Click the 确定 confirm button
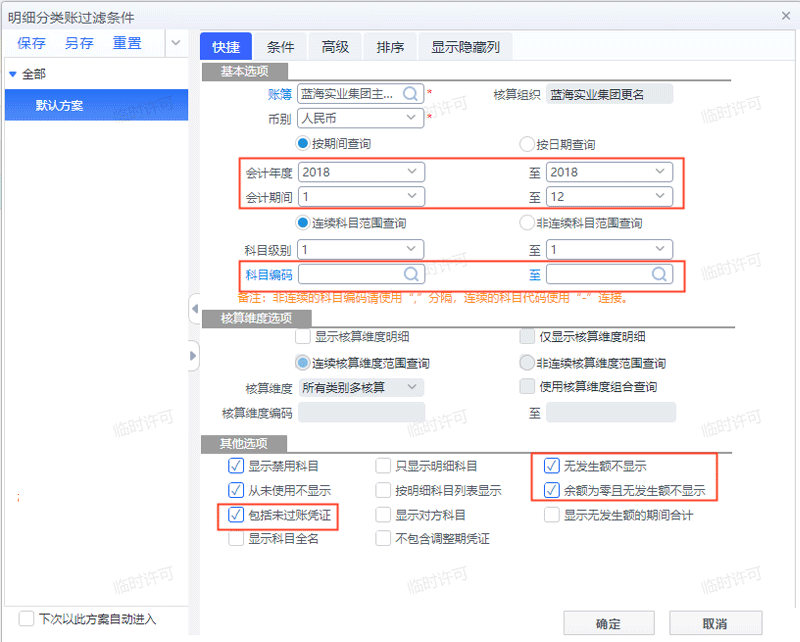 pyautogui.click(x=608, y=621)
